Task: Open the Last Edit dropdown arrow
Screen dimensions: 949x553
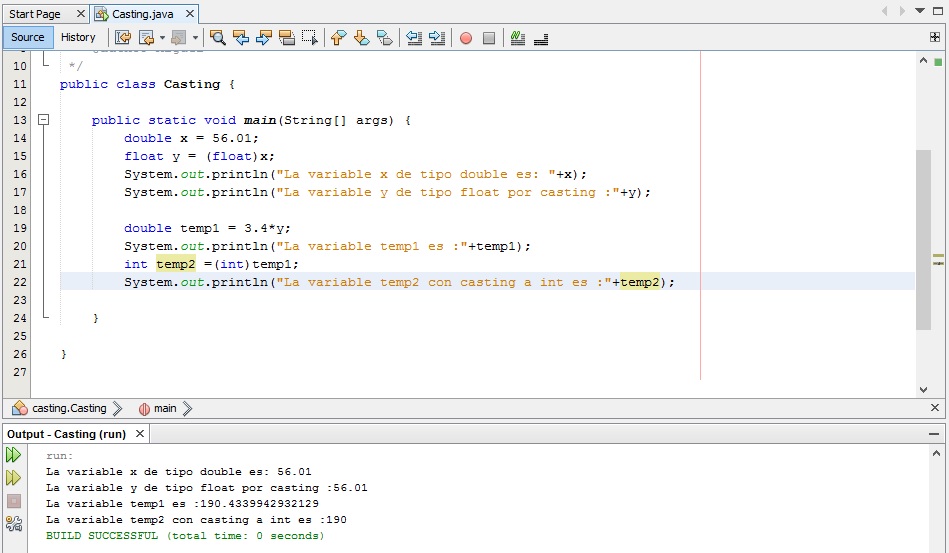Action: tap(162, 38)
